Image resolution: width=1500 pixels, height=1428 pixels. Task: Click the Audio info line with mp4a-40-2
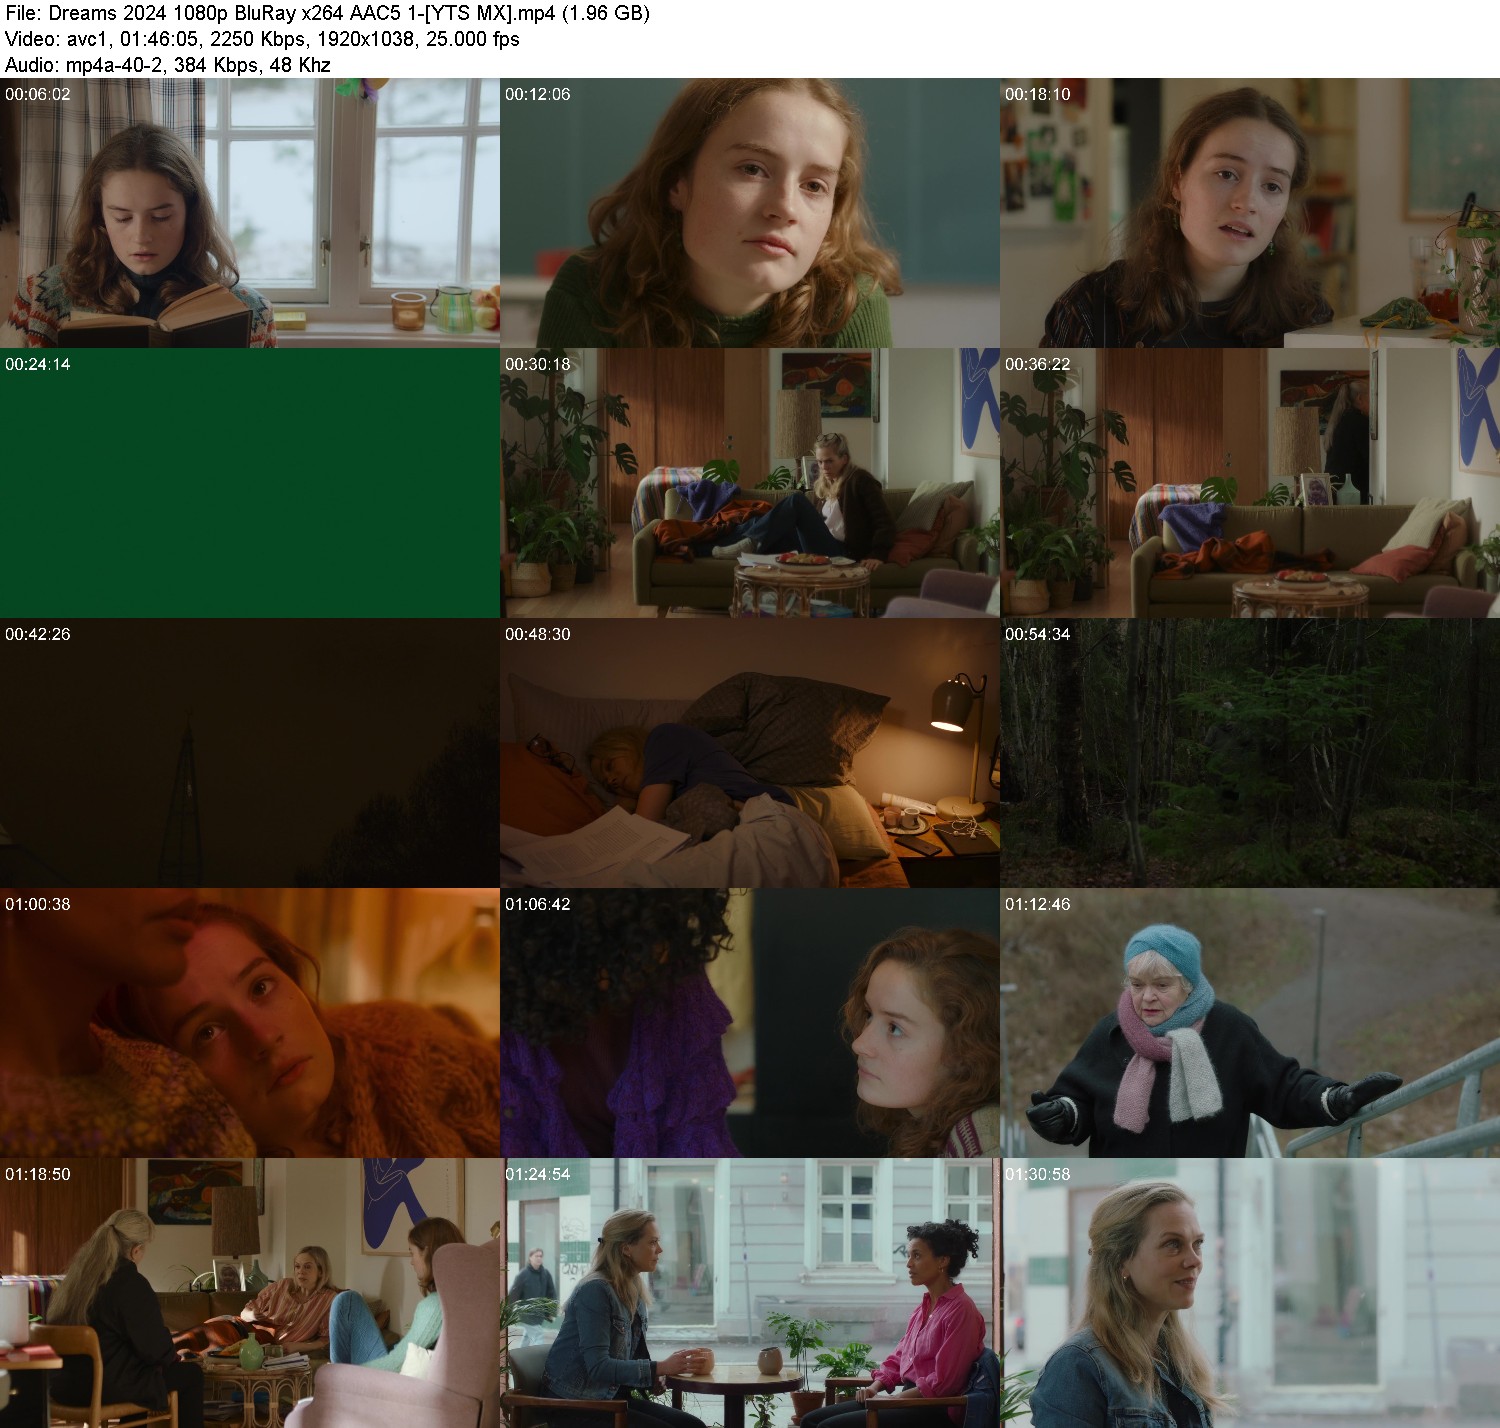click(168, 65)
